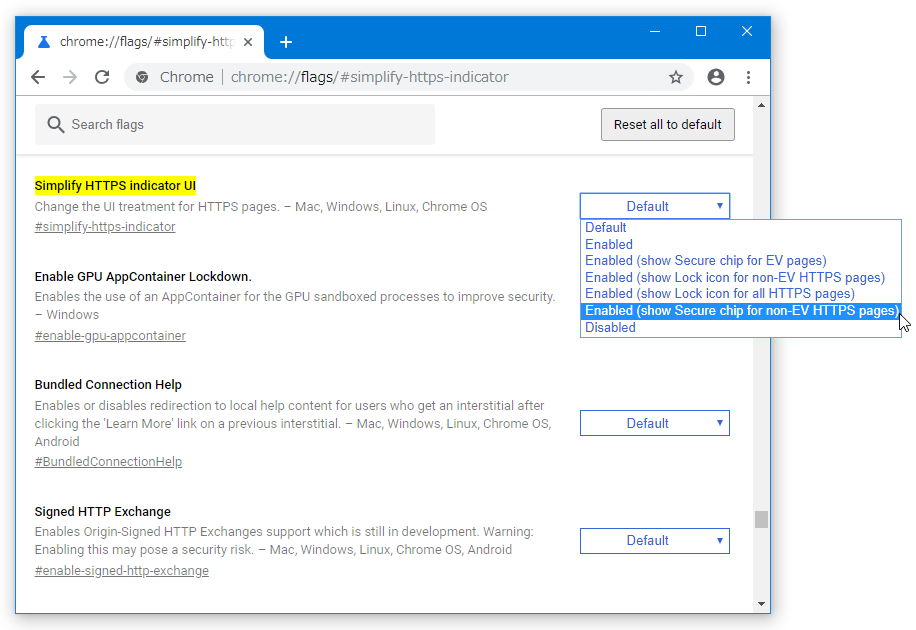Pick Enabled (show Secure chip for non-EV HTTPS pages)

[741, 311]
